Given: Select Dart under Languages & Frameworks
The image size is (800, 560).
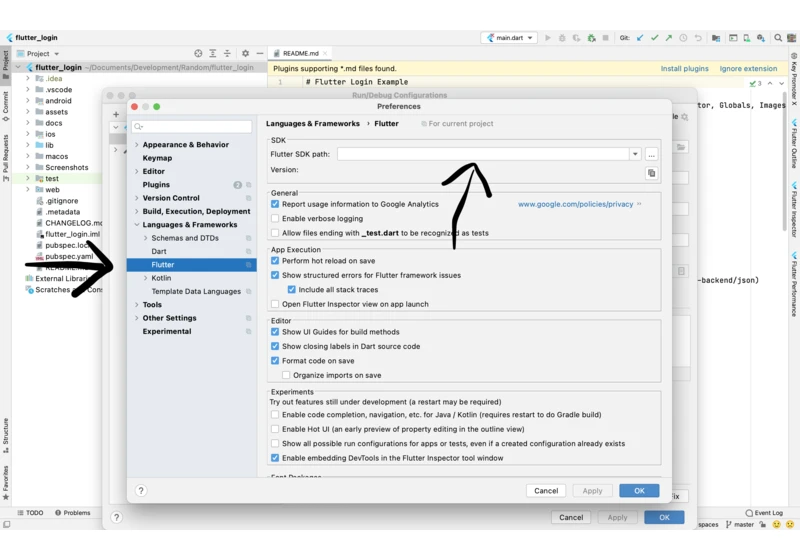Looking at the screenshot, I should pyautogui.click(x=159, y=251).
